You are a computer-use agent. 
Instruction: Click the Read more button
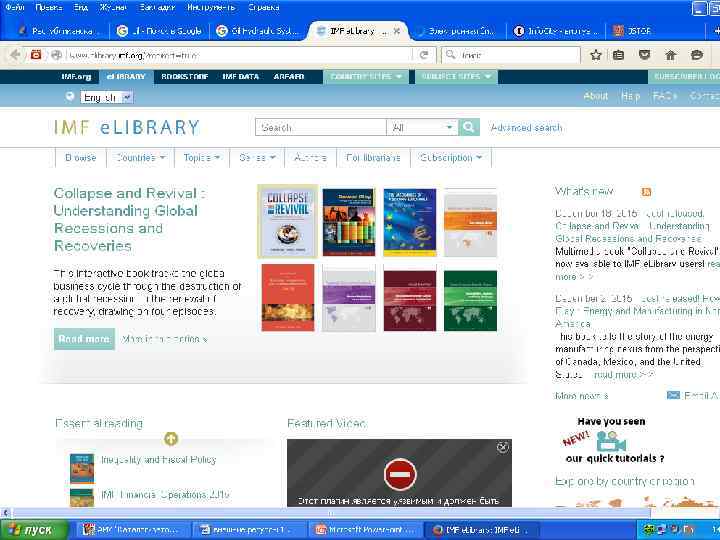coord(84,339)
